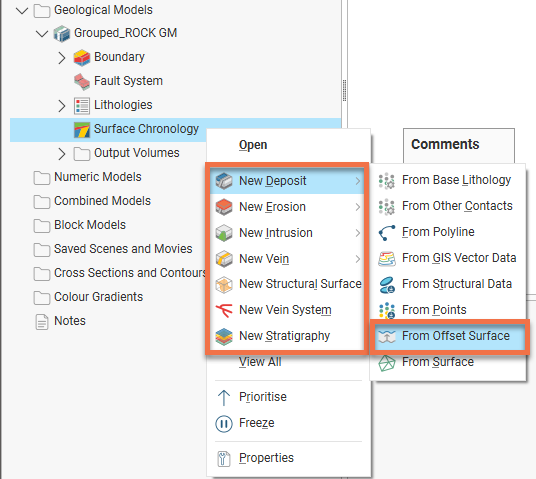The image size is (536, 479).
Task: Click the Fault System icon
Action: (x=82, y=81)
